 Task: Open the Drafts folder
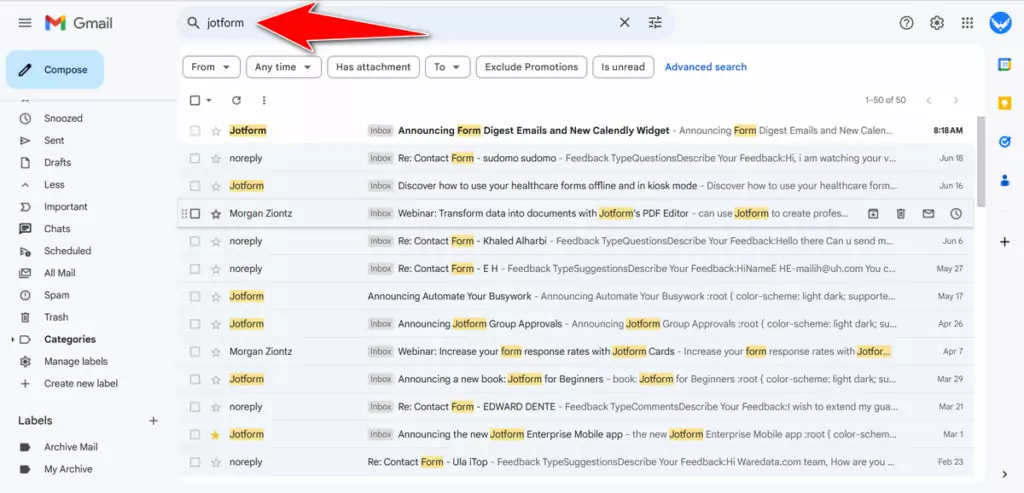tap(57, 163)
